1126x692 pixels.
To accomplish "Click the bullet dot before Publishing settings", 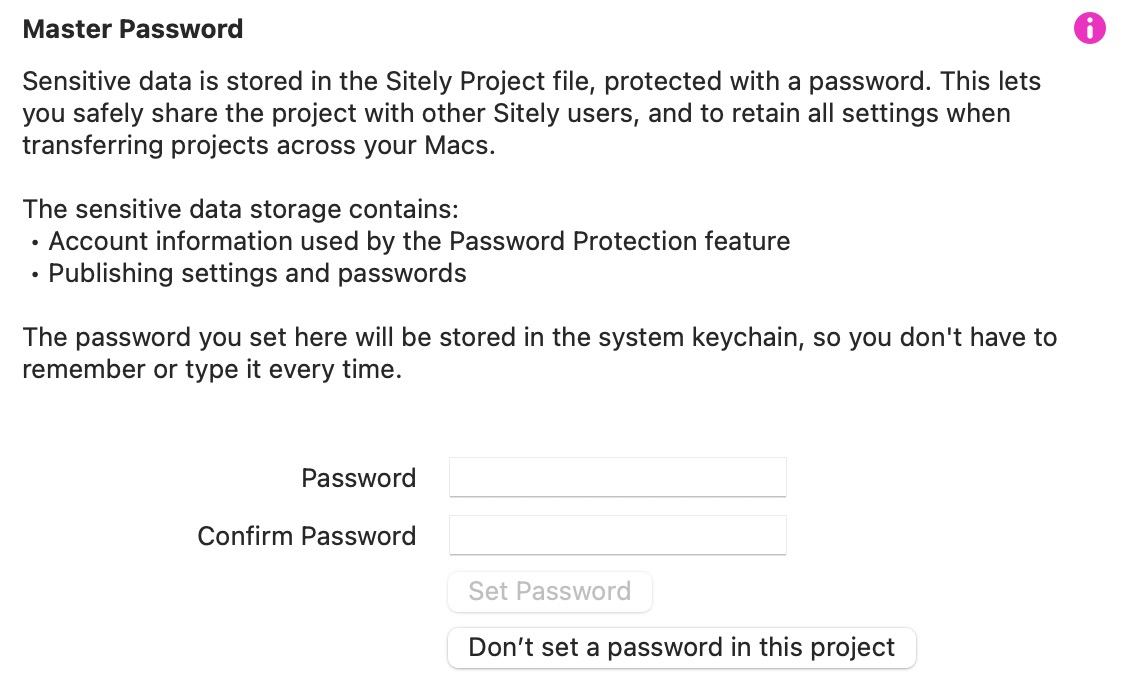I will tap(34, 275).
